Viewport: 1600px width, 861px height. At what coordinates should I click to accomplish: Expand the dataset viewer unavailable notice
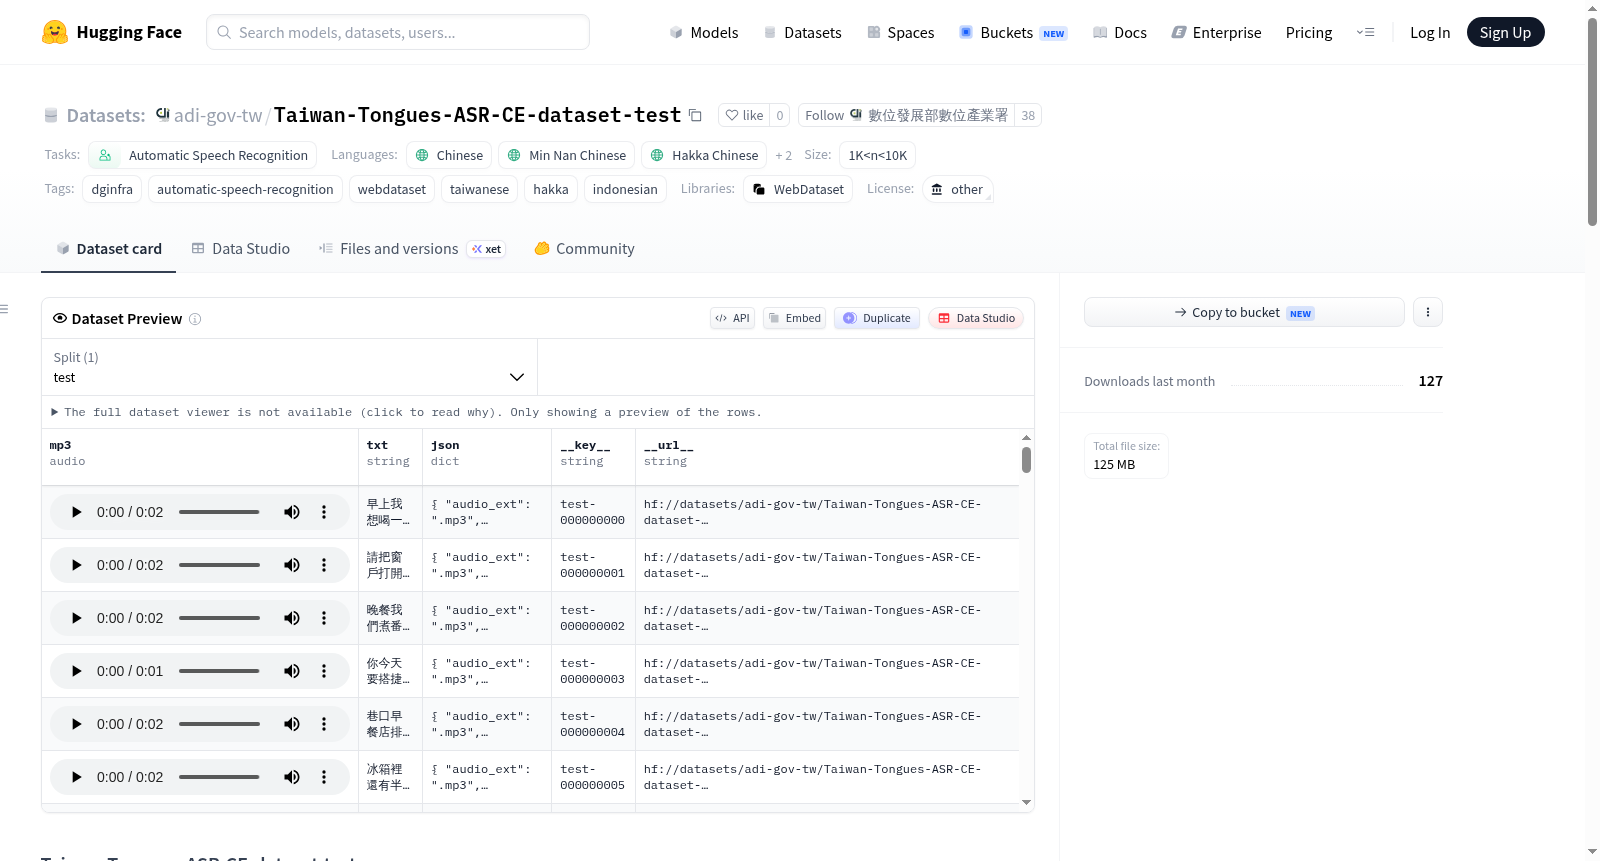point(406,412)
